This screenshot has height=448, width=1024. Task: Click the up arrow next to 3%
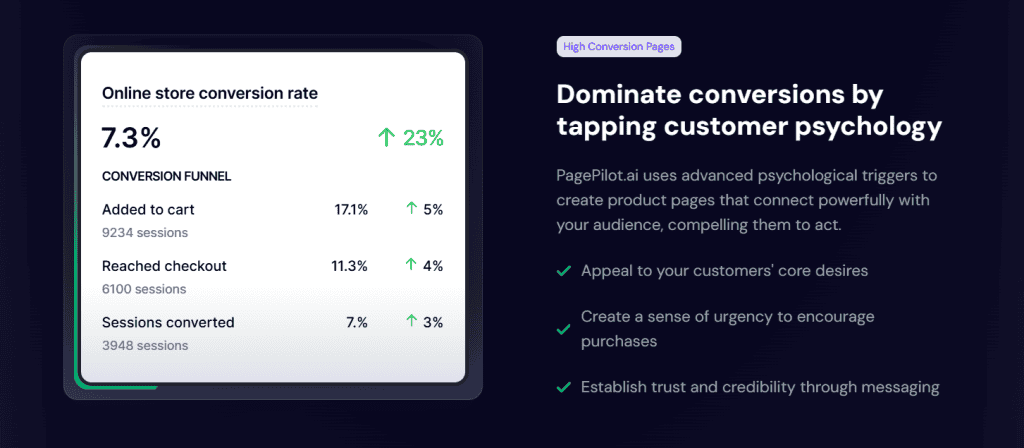coord(411,321)
